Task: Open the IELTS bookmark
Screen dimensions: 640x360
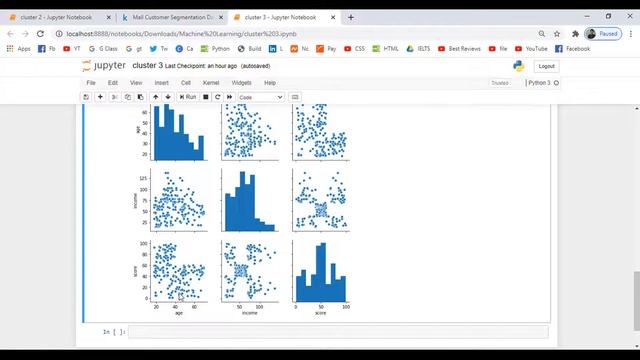Action: 418,49
